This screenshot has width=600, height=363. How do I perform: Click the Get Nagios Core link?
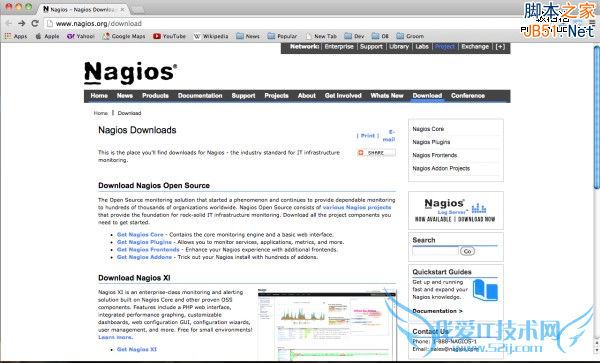pyautogui.click(x=140, y=234)
